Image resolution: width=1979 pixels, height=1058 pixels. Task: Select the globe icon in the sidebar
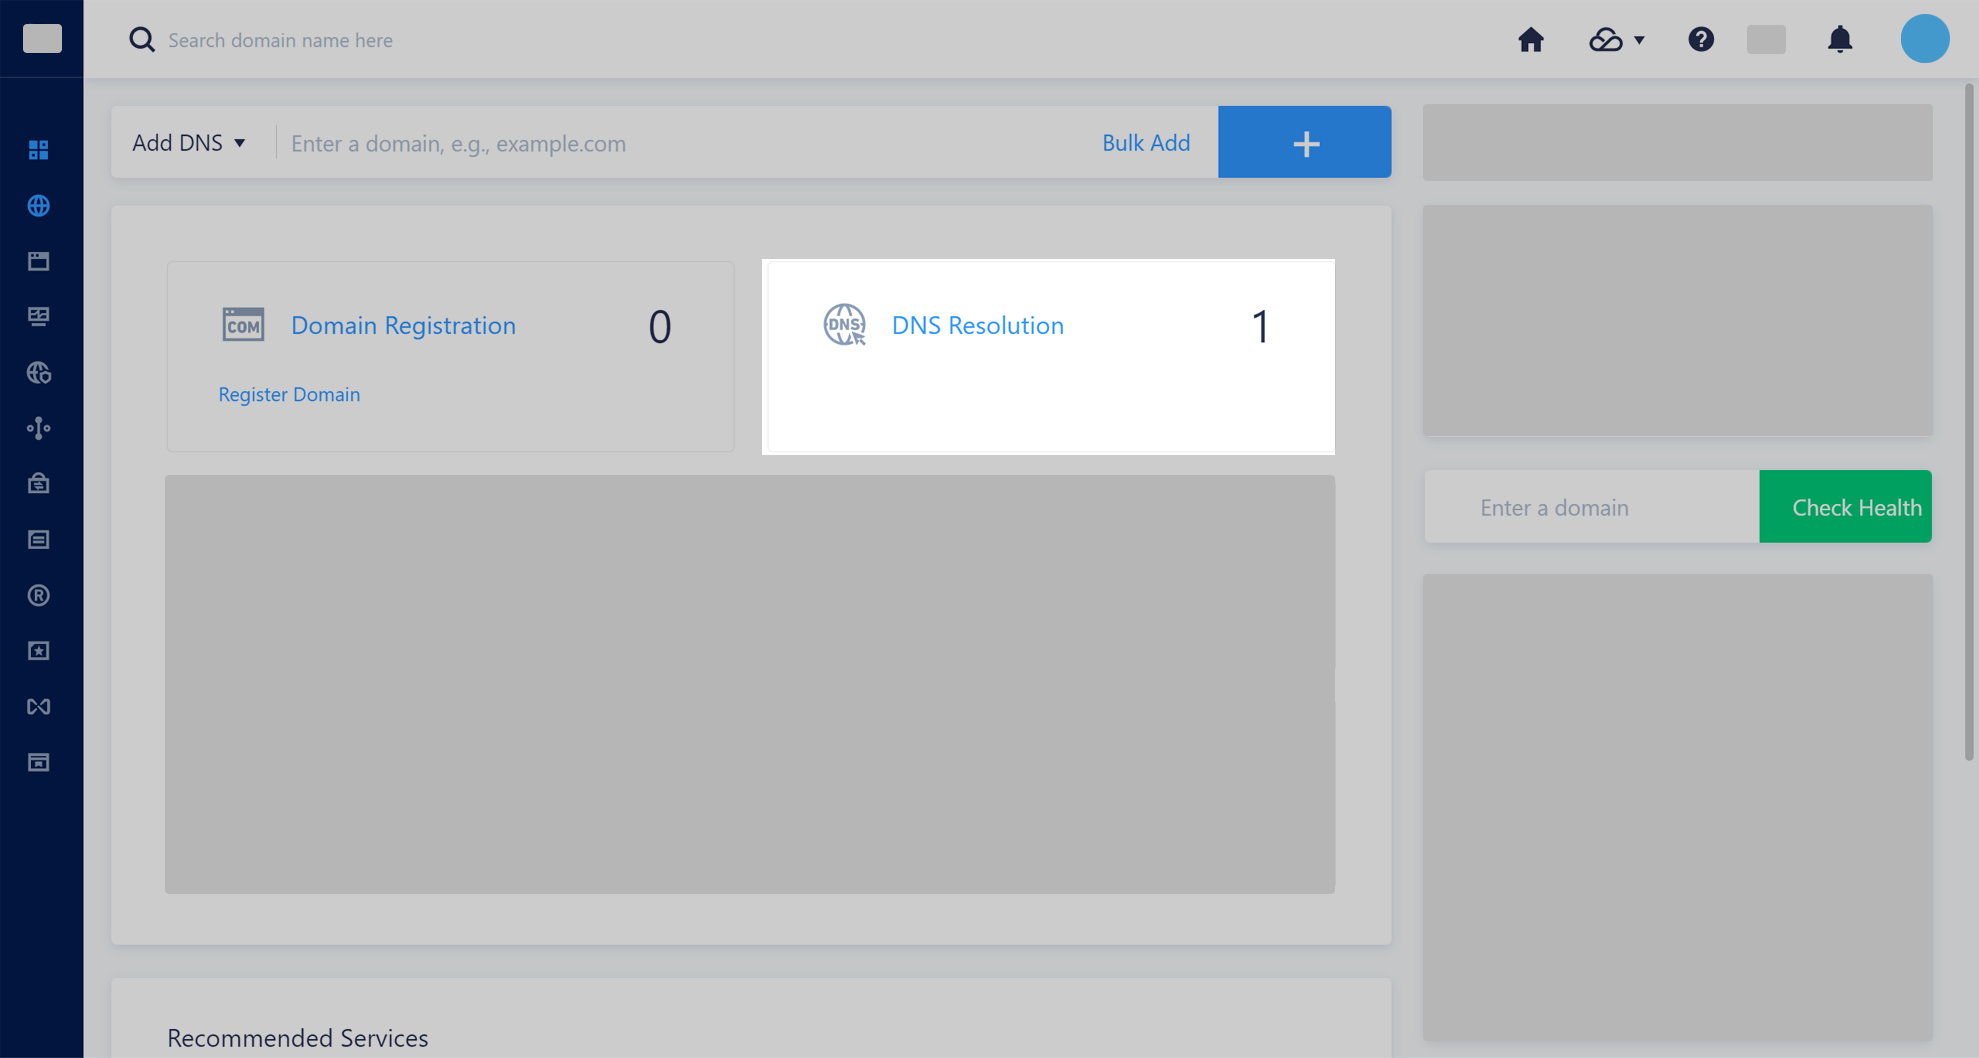(x=39, y=206)
